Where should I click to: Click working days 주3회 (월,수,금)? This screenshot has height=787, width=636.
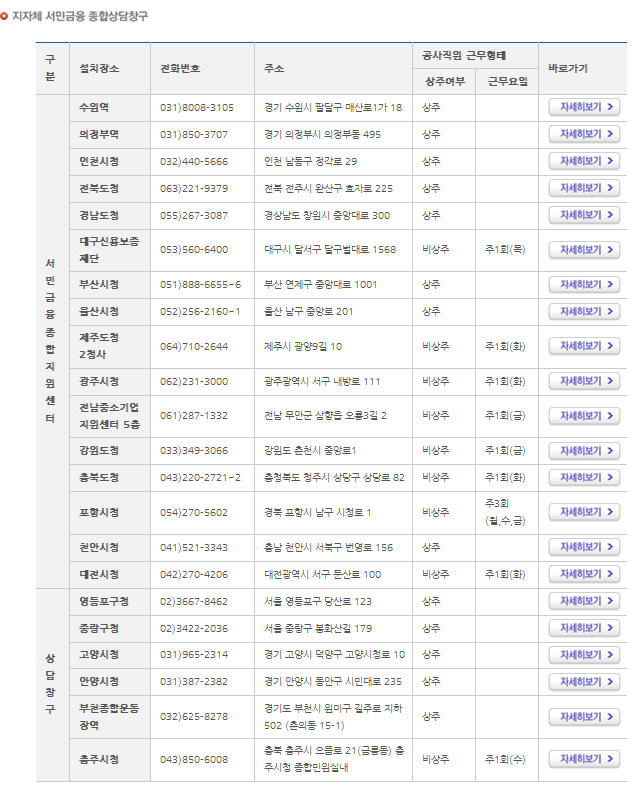point(505,512)
